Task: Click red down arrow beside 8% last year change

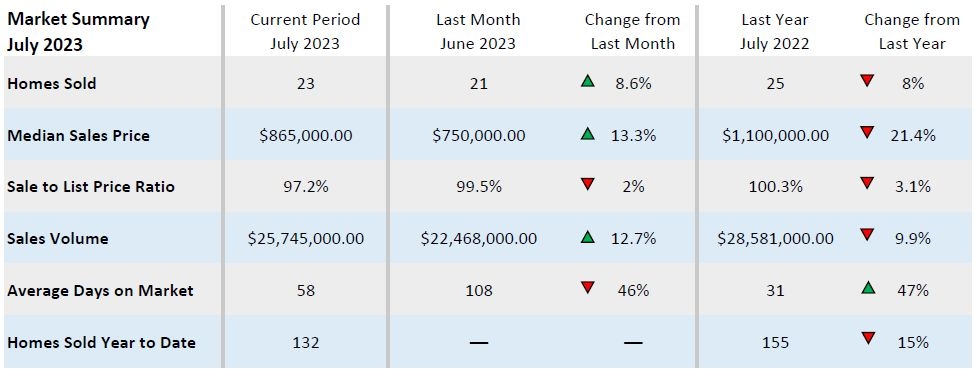Action: 867,81
